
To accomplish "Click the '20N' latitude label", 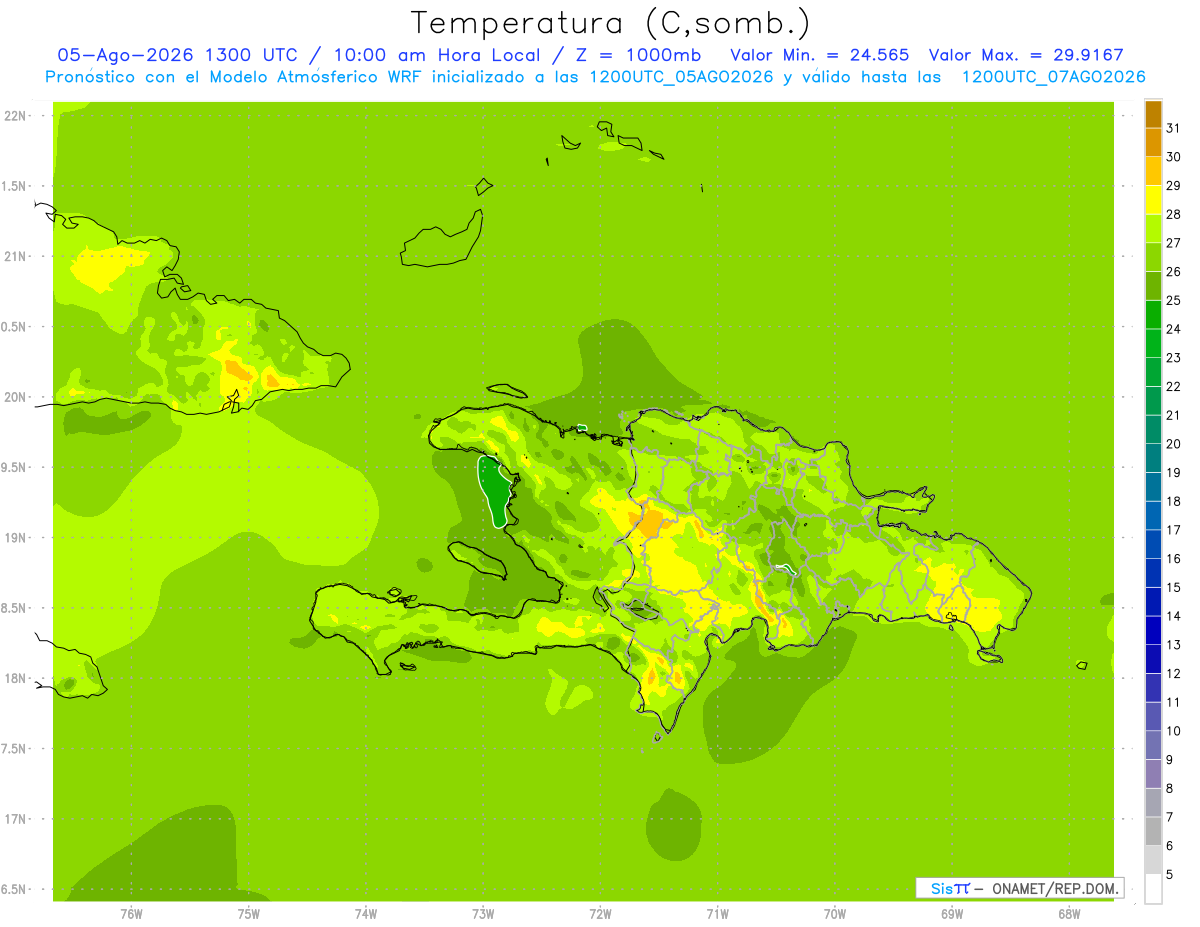I will (15, 397).
